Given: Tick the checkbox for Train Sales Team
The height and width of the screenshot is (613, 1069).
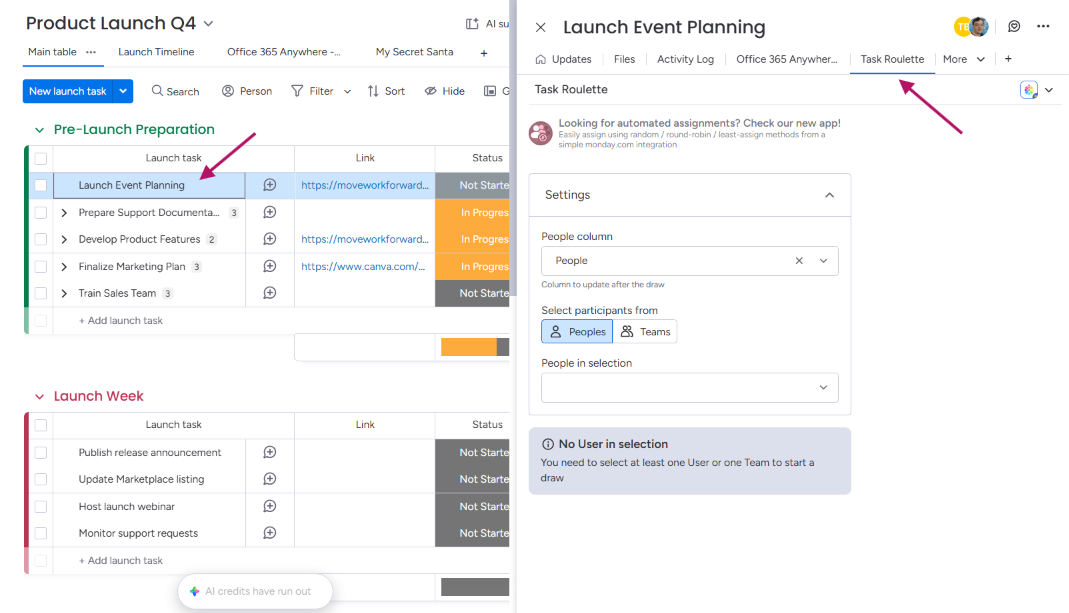Looking at the screenshot, I should pyautogui.click(x=41, y=293).
